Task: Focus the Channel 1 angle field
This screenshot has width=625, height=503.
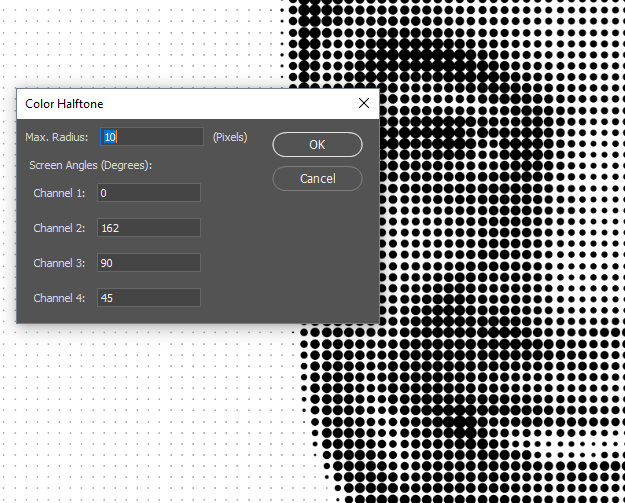Action: [x=149, y=193]
